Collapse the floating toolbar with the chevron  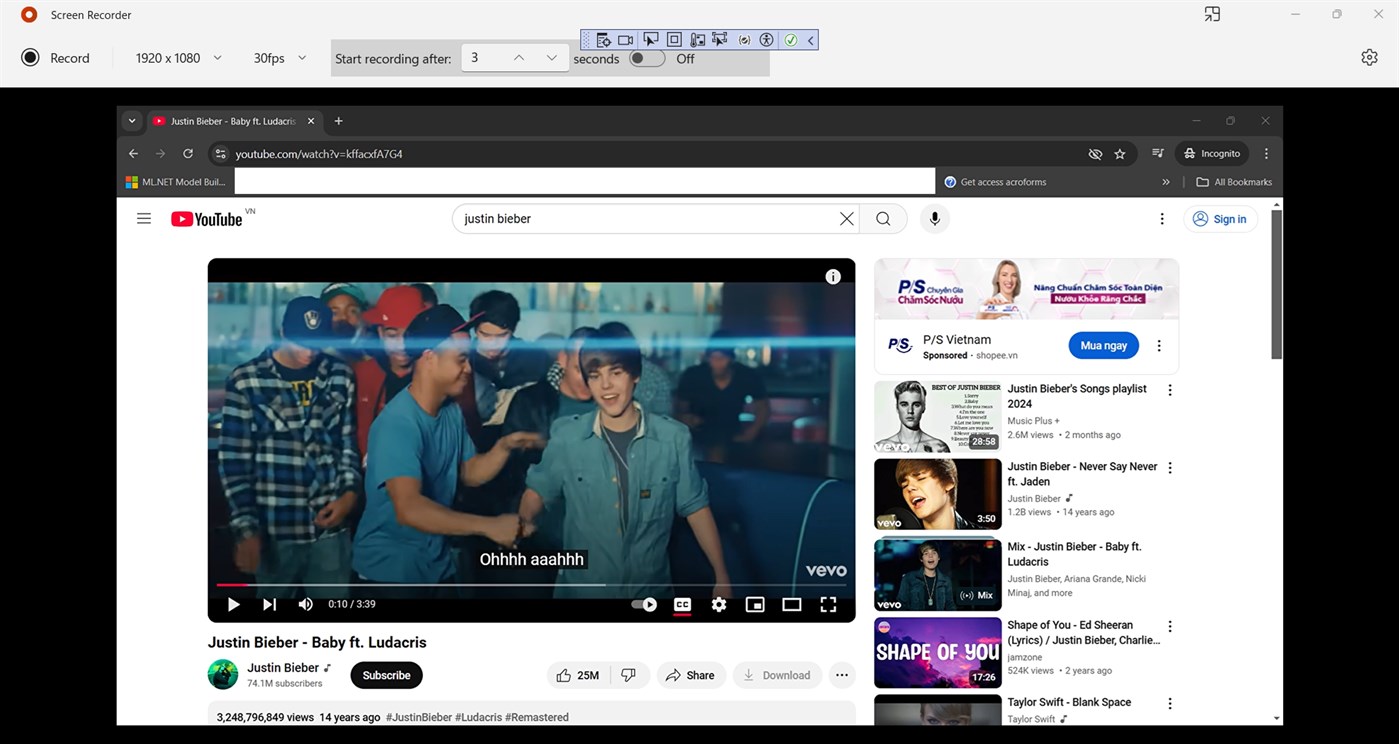click(x=810, y=39)
